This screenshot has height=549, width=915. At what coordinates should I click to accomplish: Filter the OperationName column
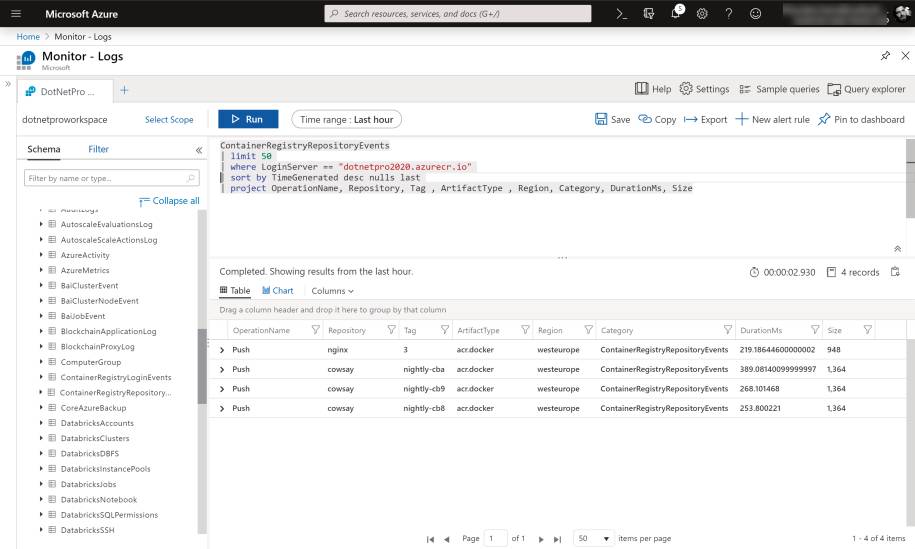(x=316, y=330)
